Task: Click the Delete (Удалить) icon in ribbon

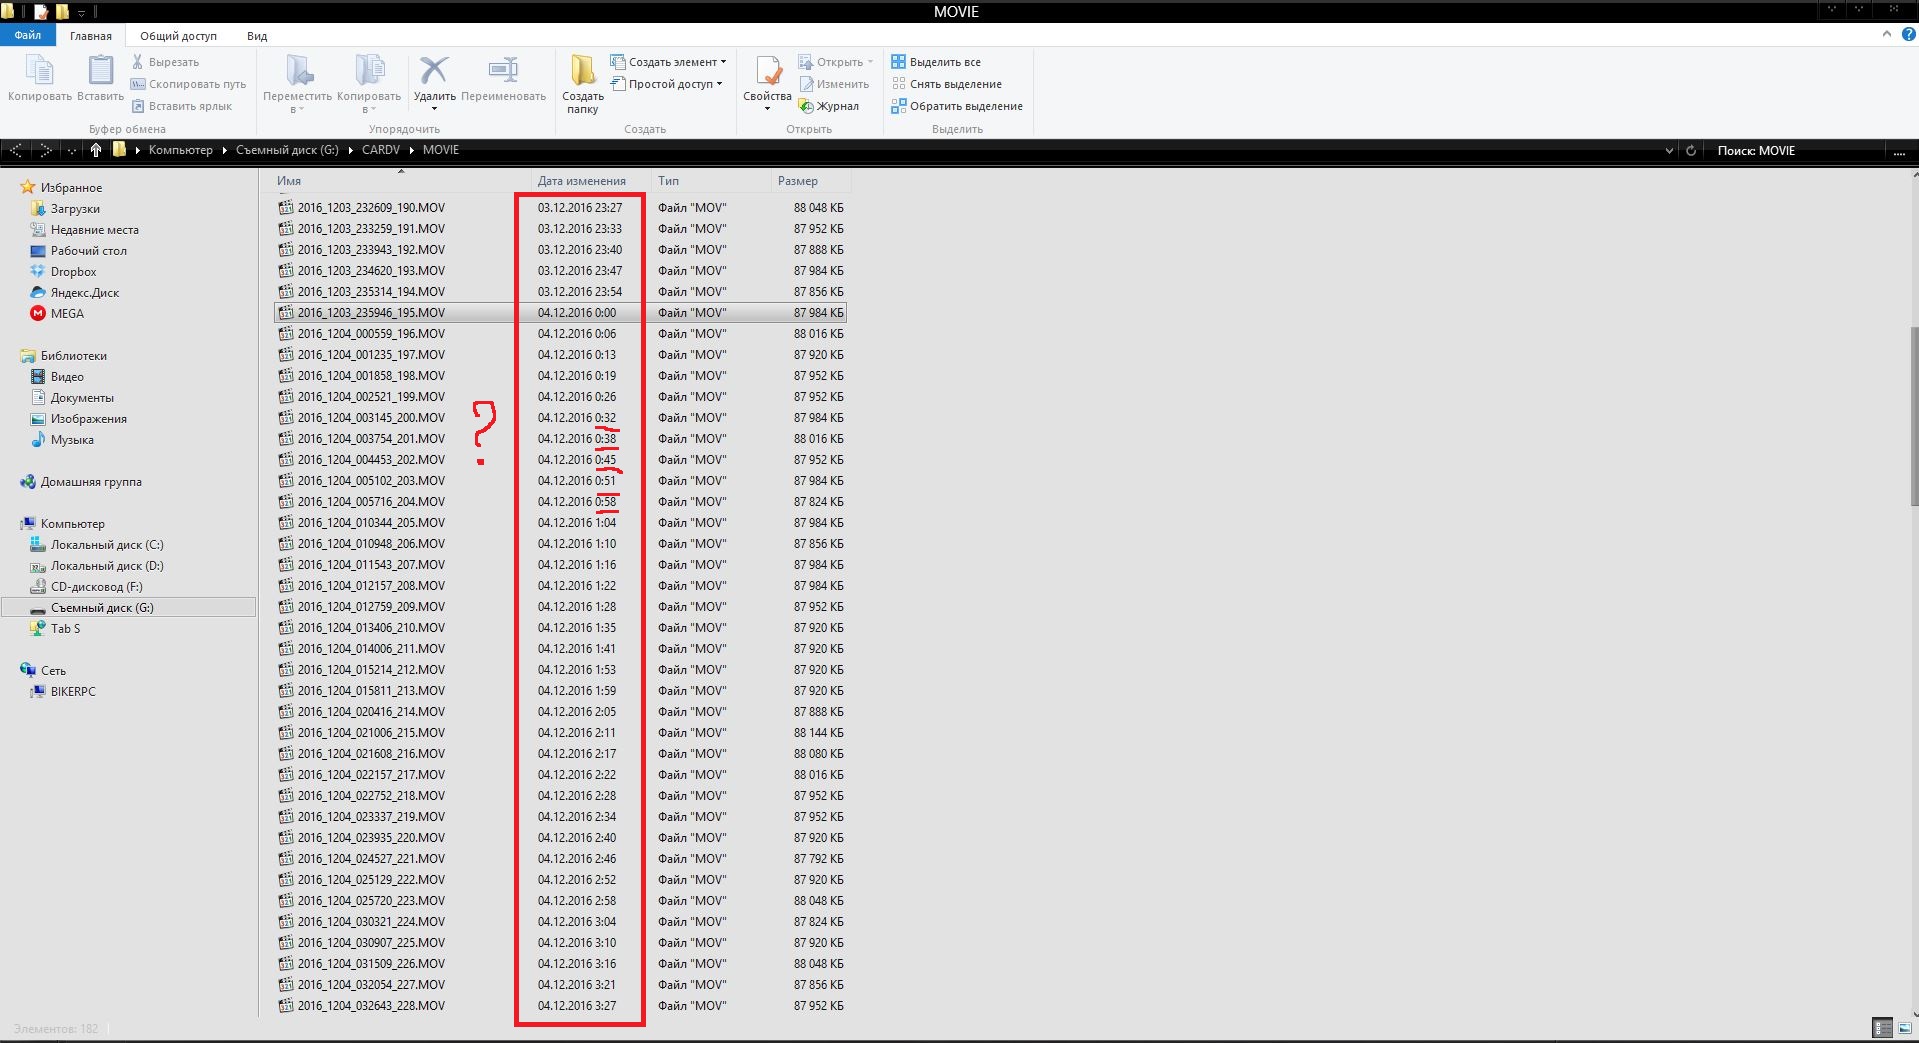Action: tap(434, 72)
